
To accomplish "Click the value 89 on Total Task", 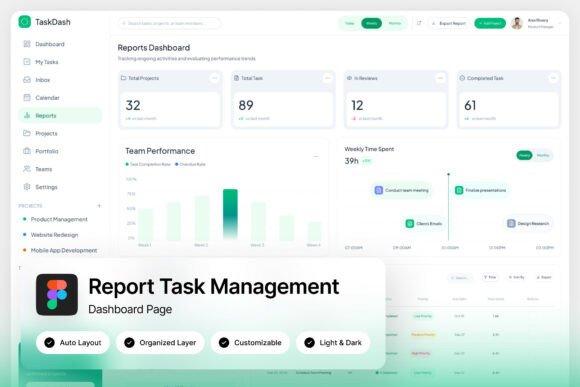I will [x=246, y=105].
